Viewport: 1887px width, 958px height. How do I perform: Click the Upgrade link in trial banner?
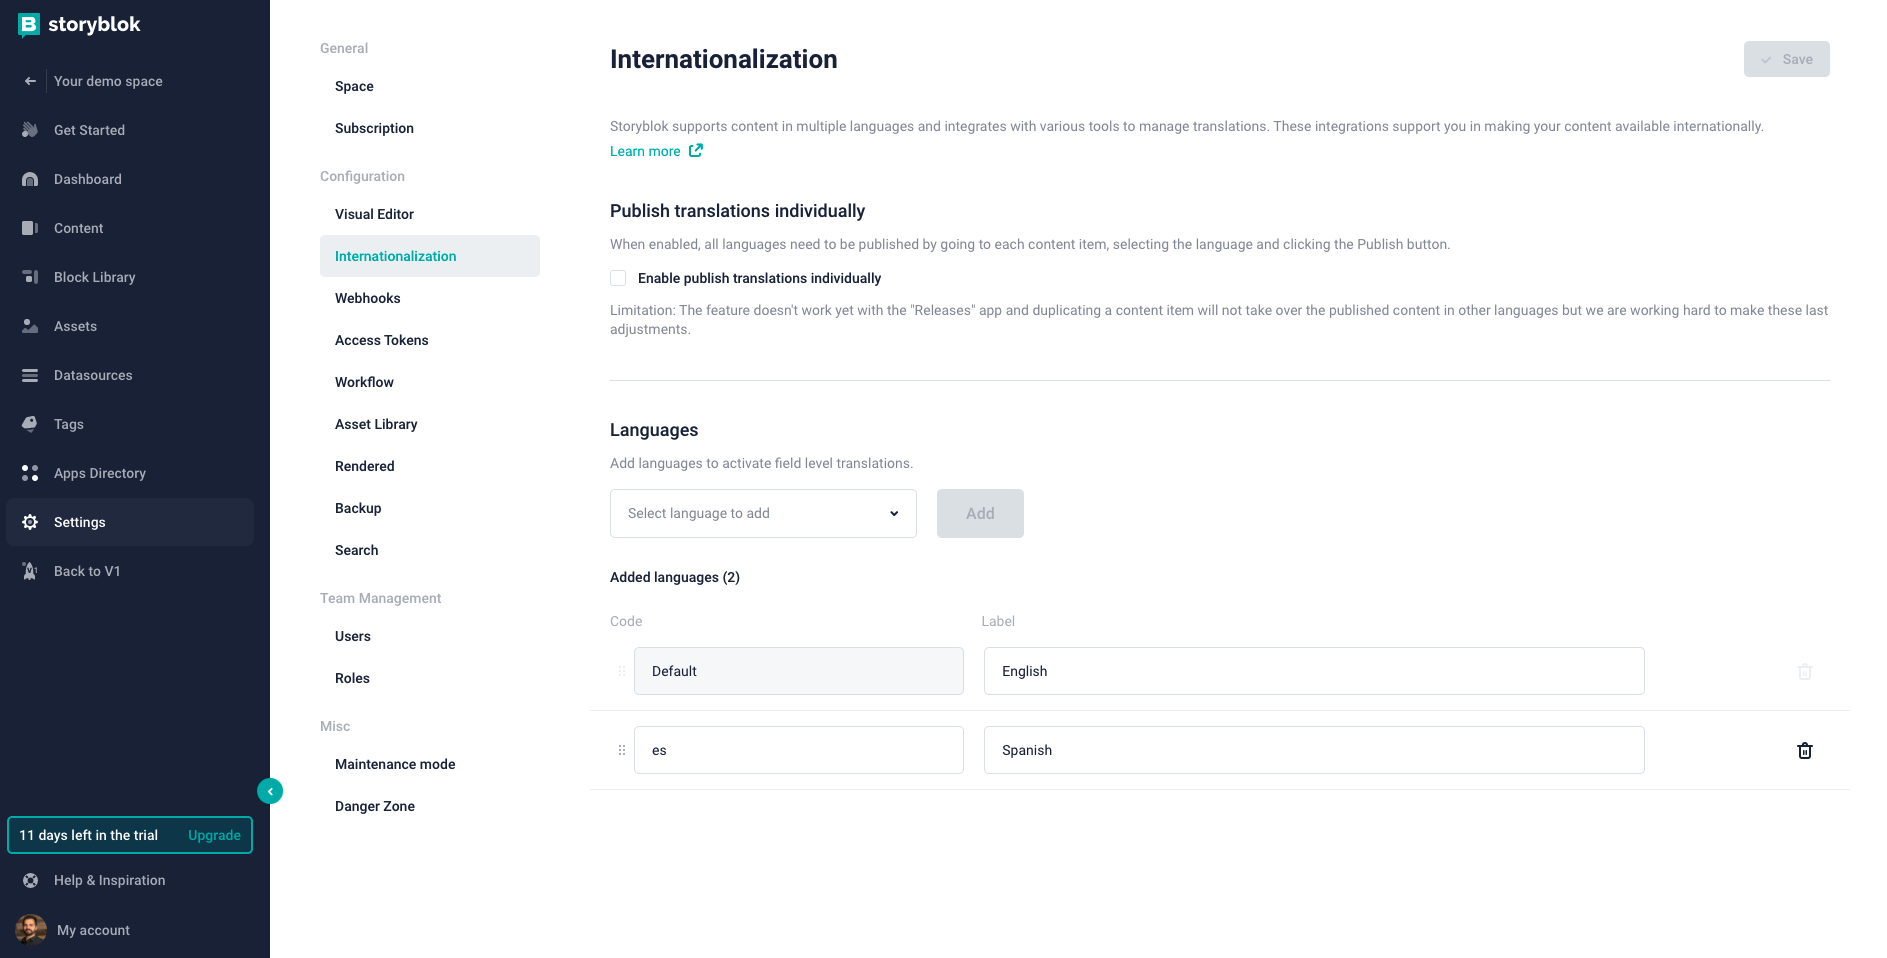tap(214, 835)
